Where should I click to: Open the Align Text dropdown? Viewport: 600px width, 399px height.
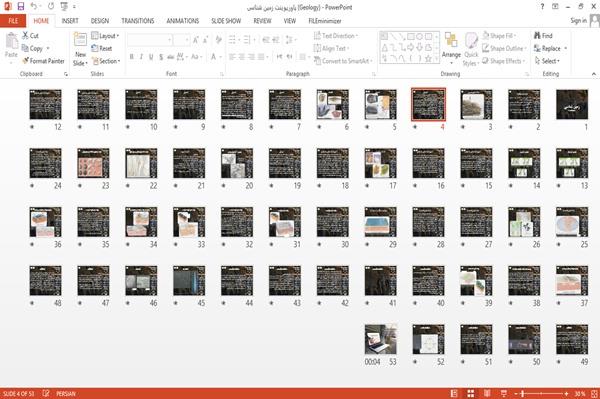[x=331, y=48]
